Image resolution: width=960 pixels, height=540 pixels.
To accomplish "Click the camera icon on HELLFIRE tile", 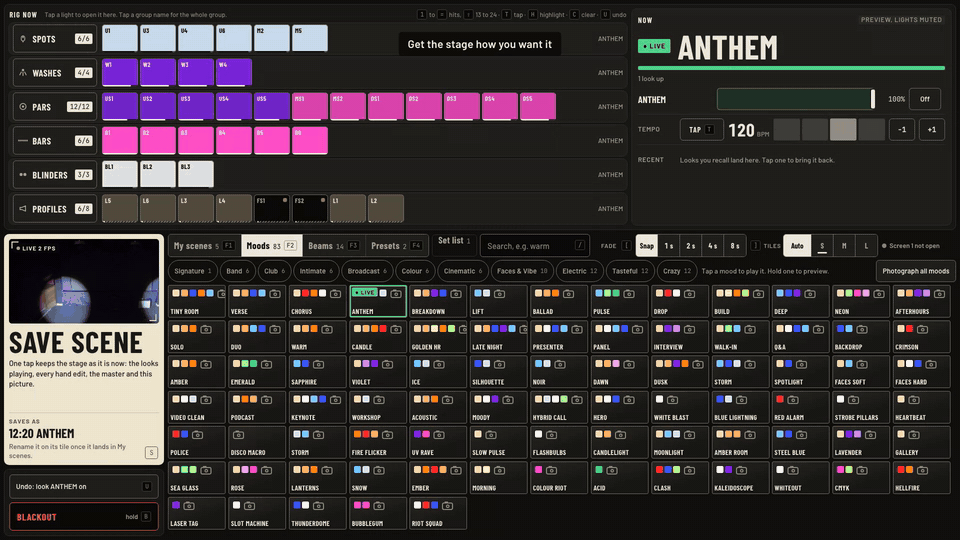I will [922, 470].
